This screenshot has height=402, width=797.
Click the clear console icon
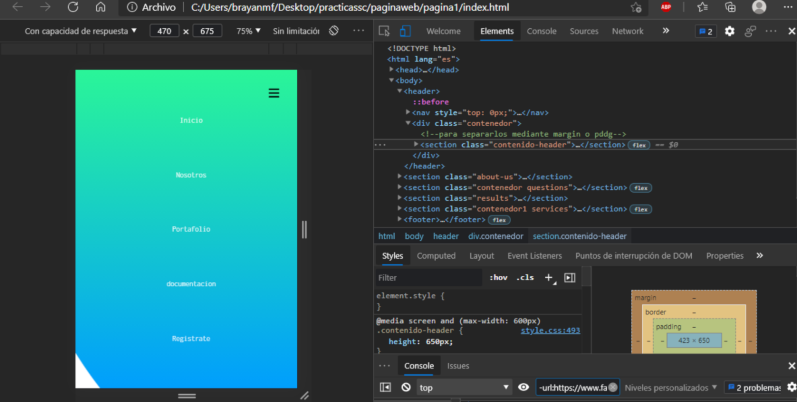click(406, 387)
